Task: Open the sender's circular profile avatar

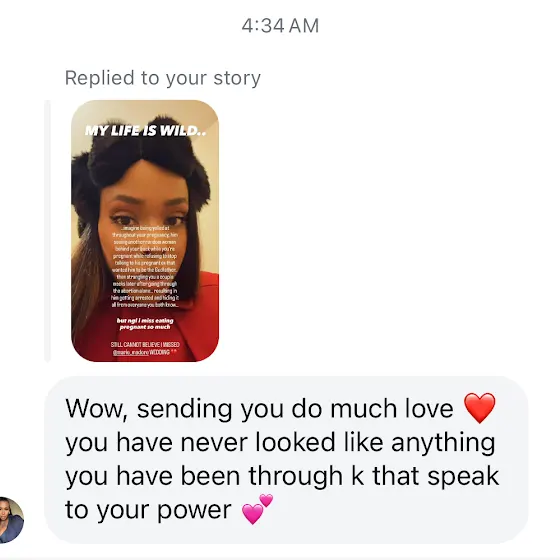Action: (11, 520)
